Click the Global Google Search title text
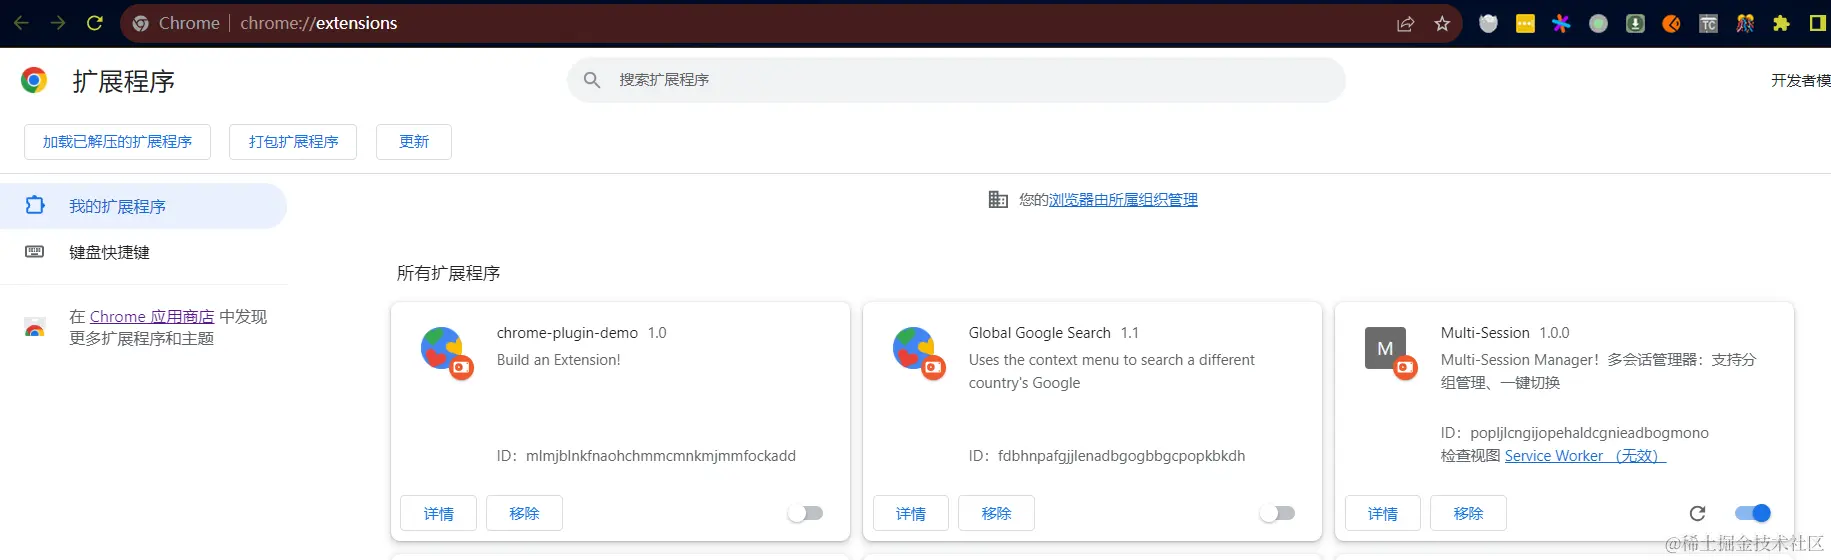The width and height of the screenshot is (1831, 560). [x=1039, y=333]
